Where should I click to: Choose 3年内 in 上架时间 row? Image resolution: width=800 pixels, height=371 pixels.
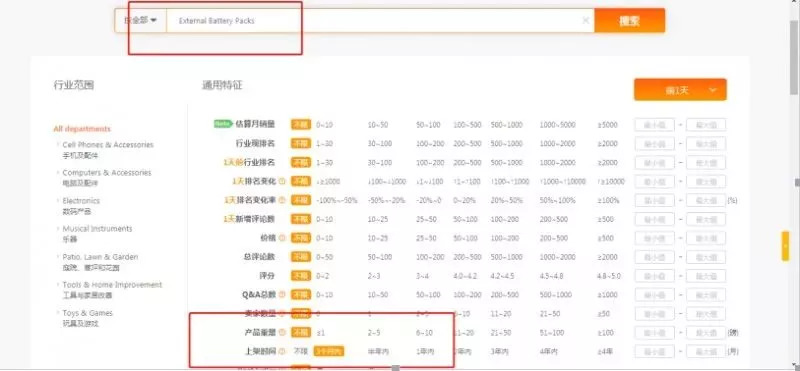click(499, 351)
